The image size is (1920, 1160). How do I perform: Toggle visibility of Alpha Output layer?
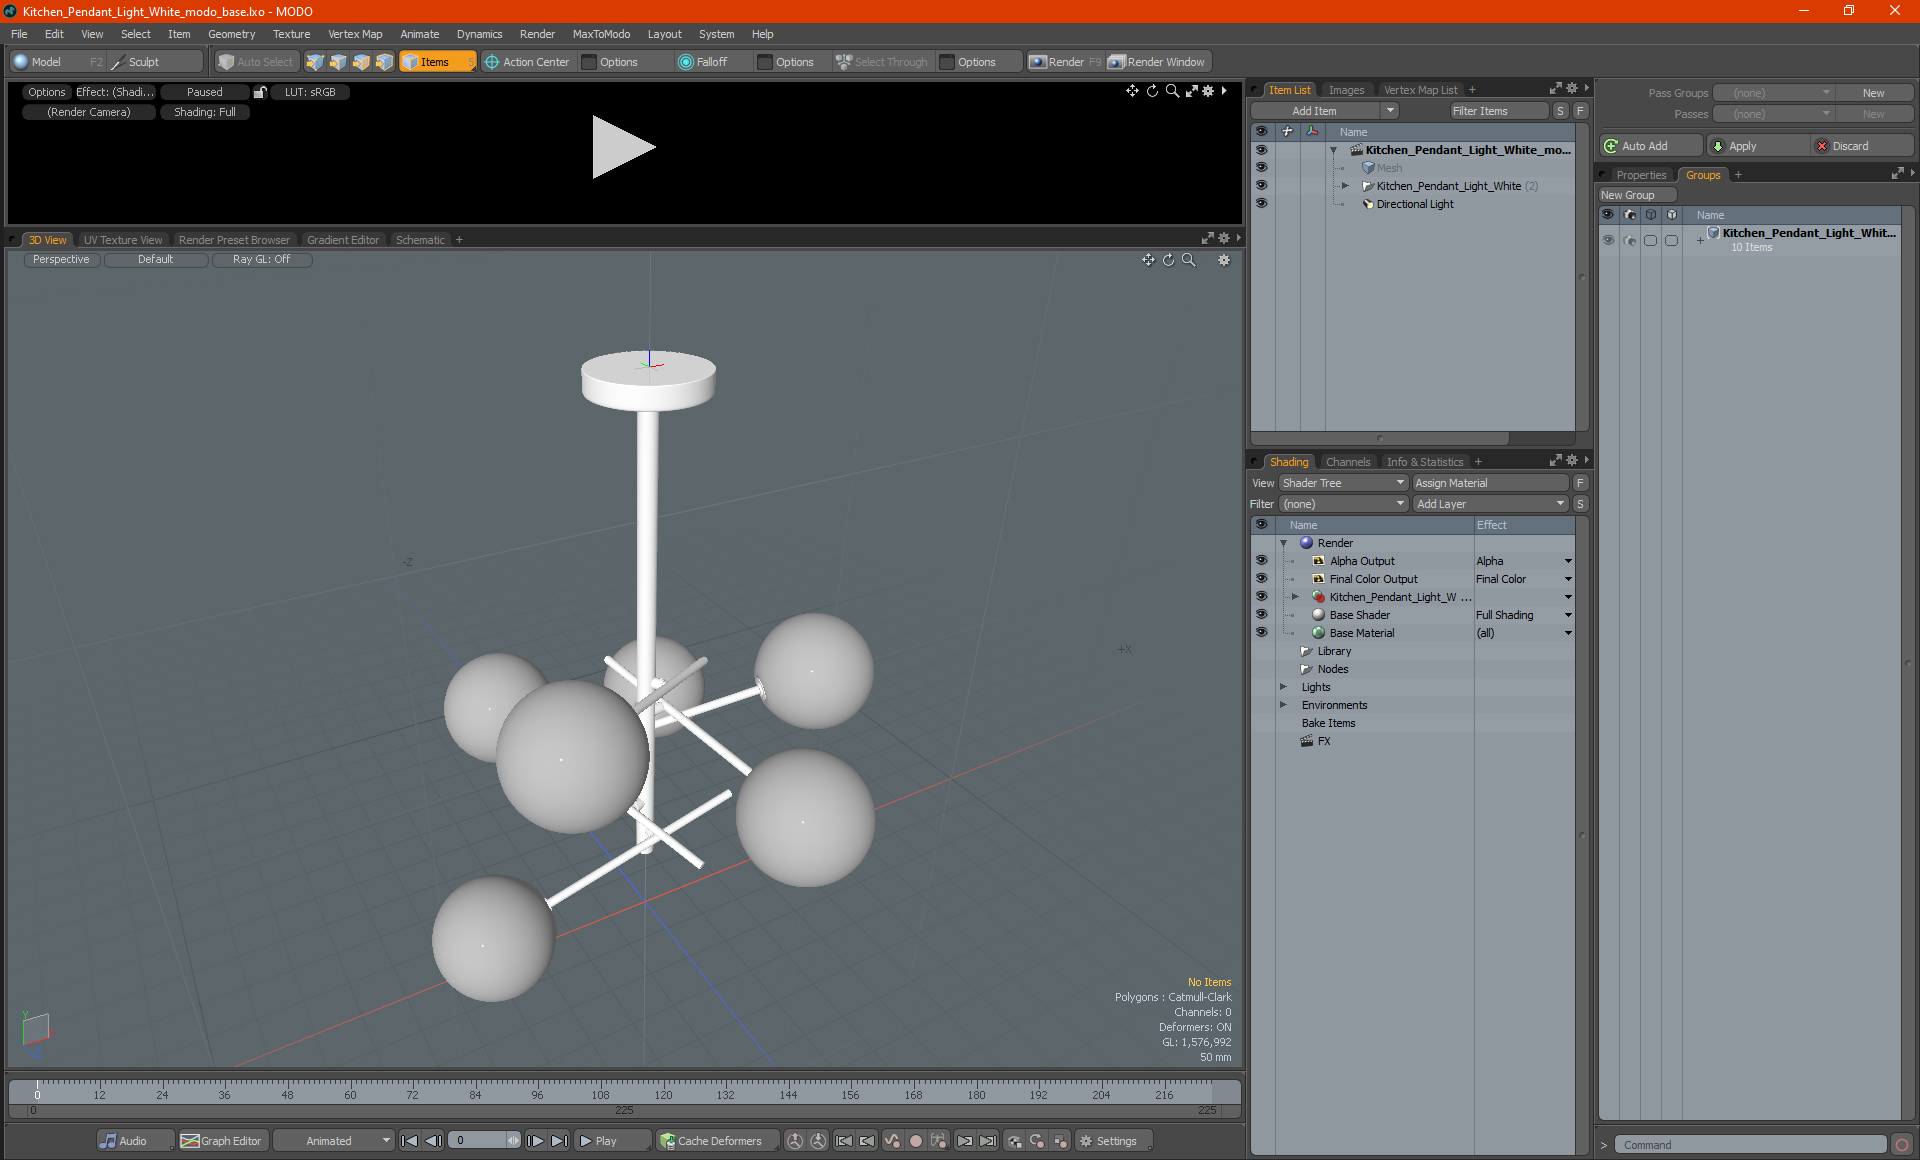tap(1261, 561)
